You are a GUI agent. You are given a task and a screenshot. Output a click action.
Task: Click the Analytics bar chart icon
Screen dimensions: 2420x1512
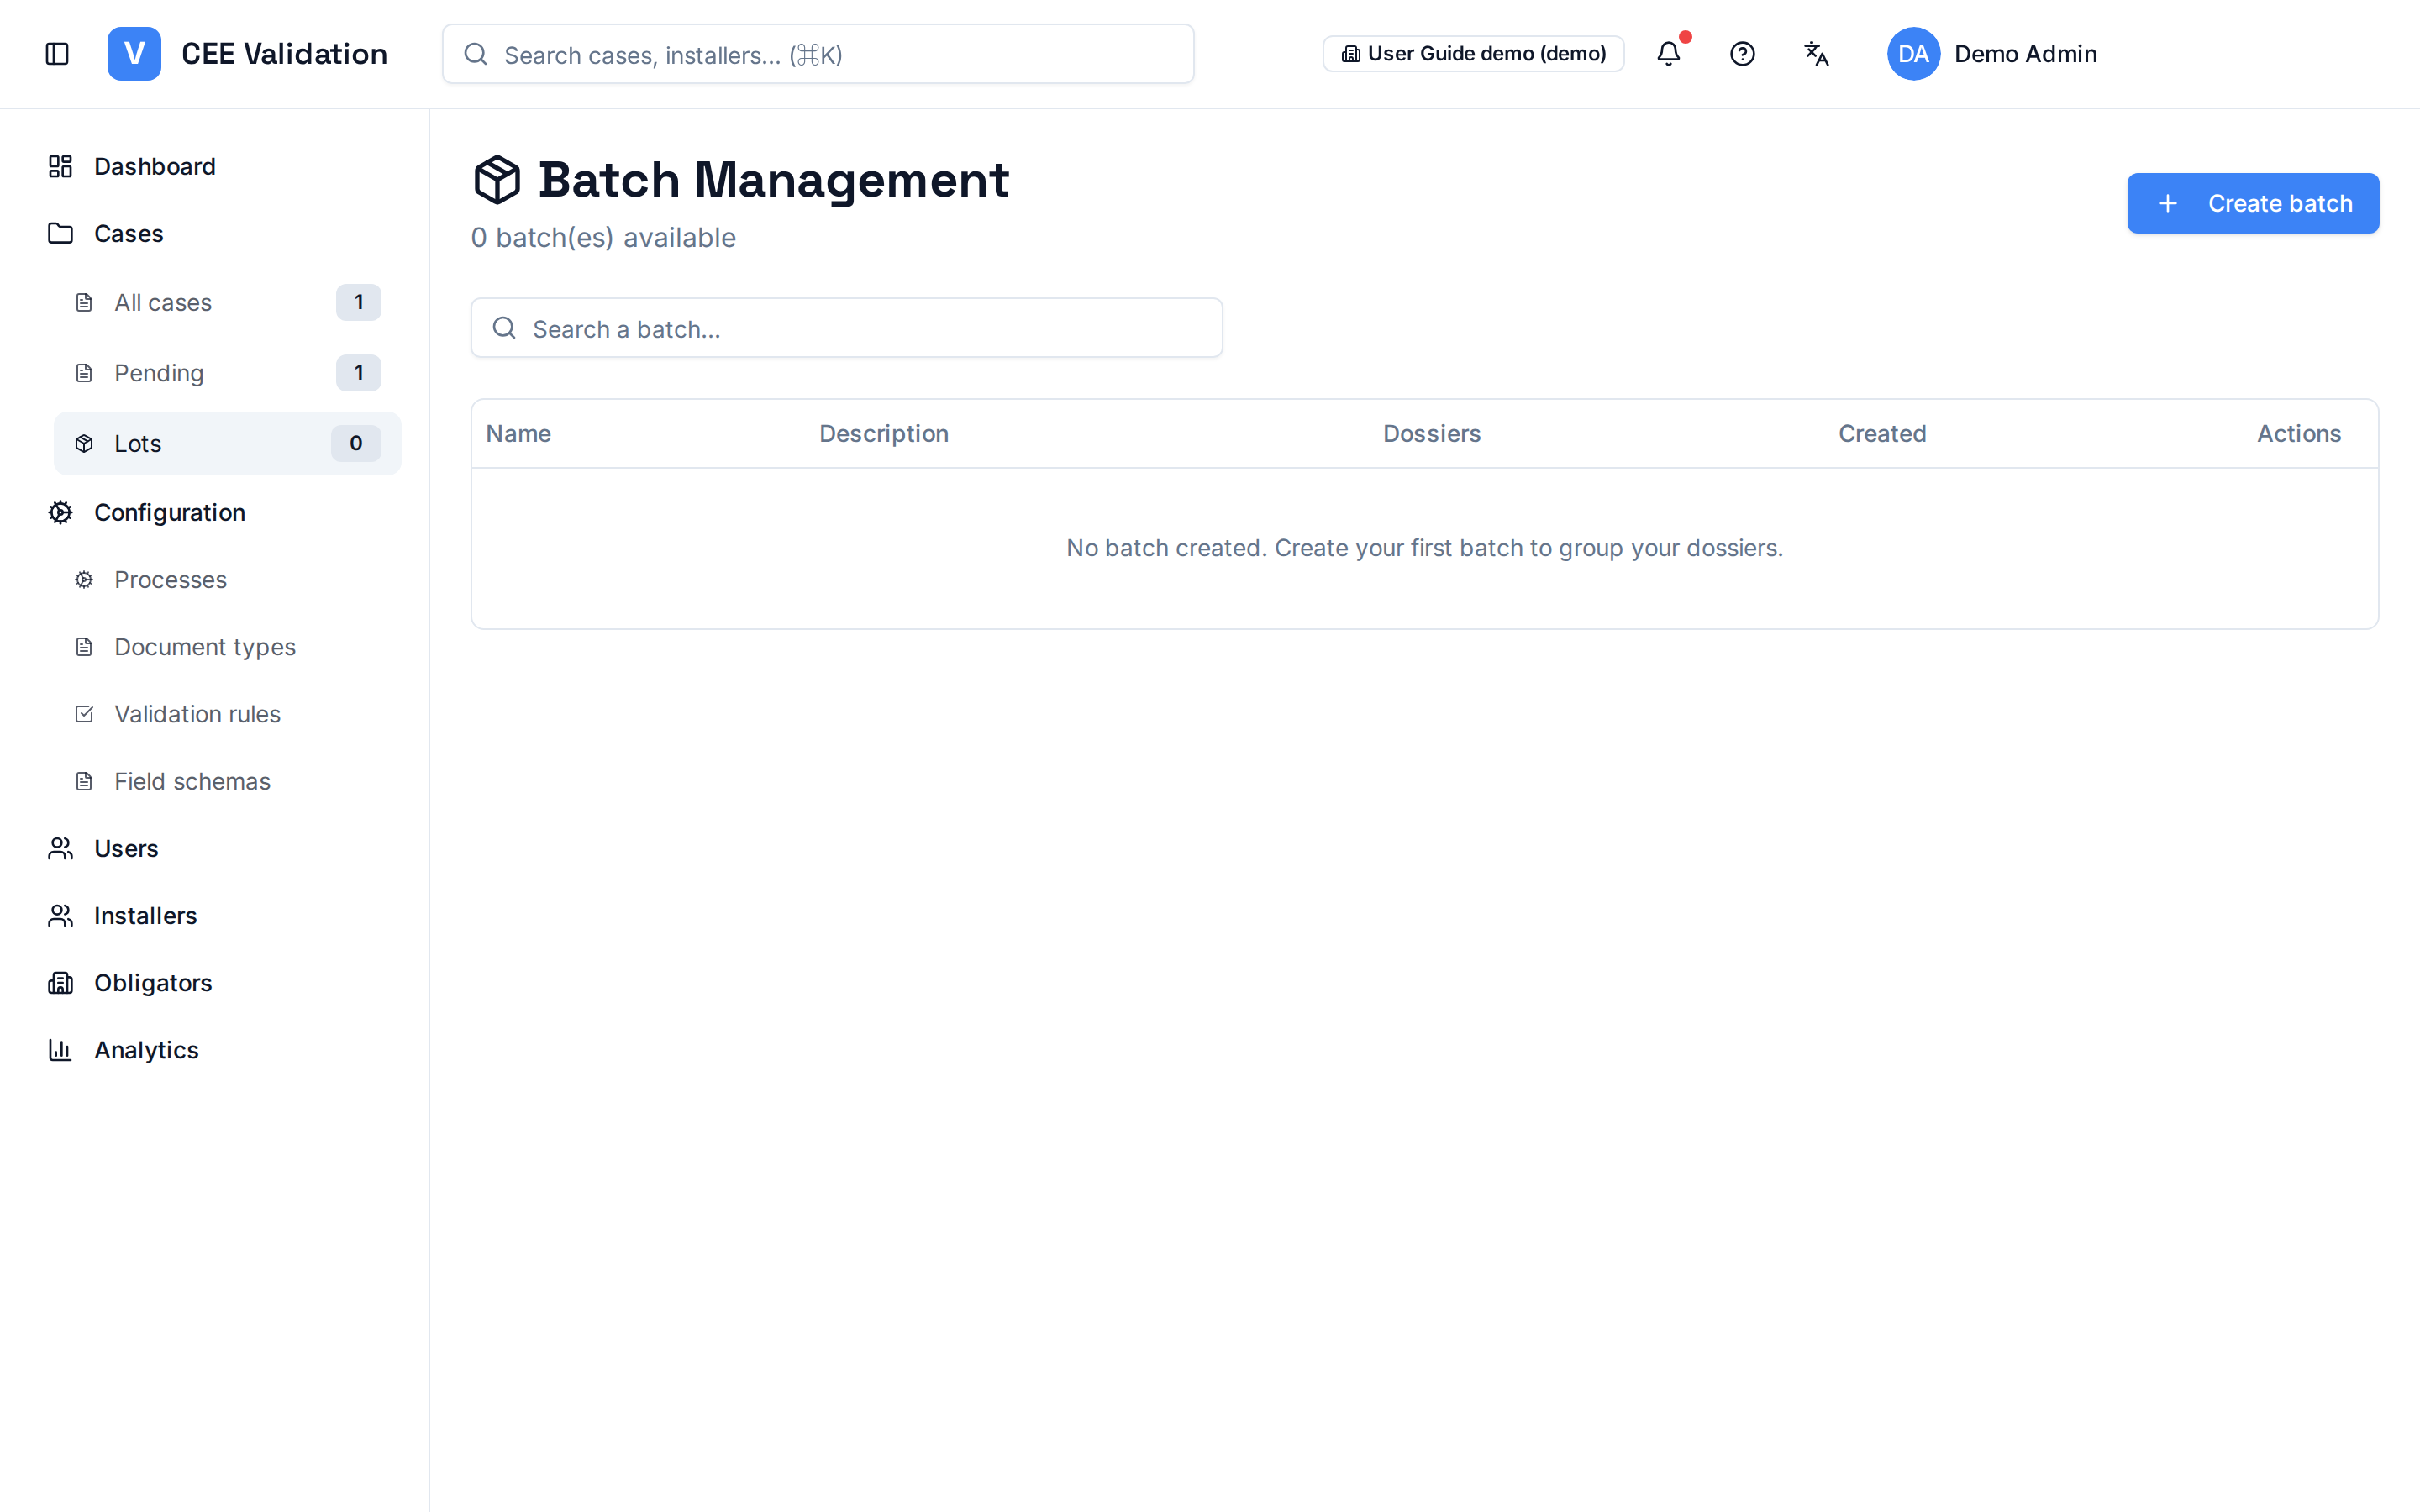click(60, 1050)
